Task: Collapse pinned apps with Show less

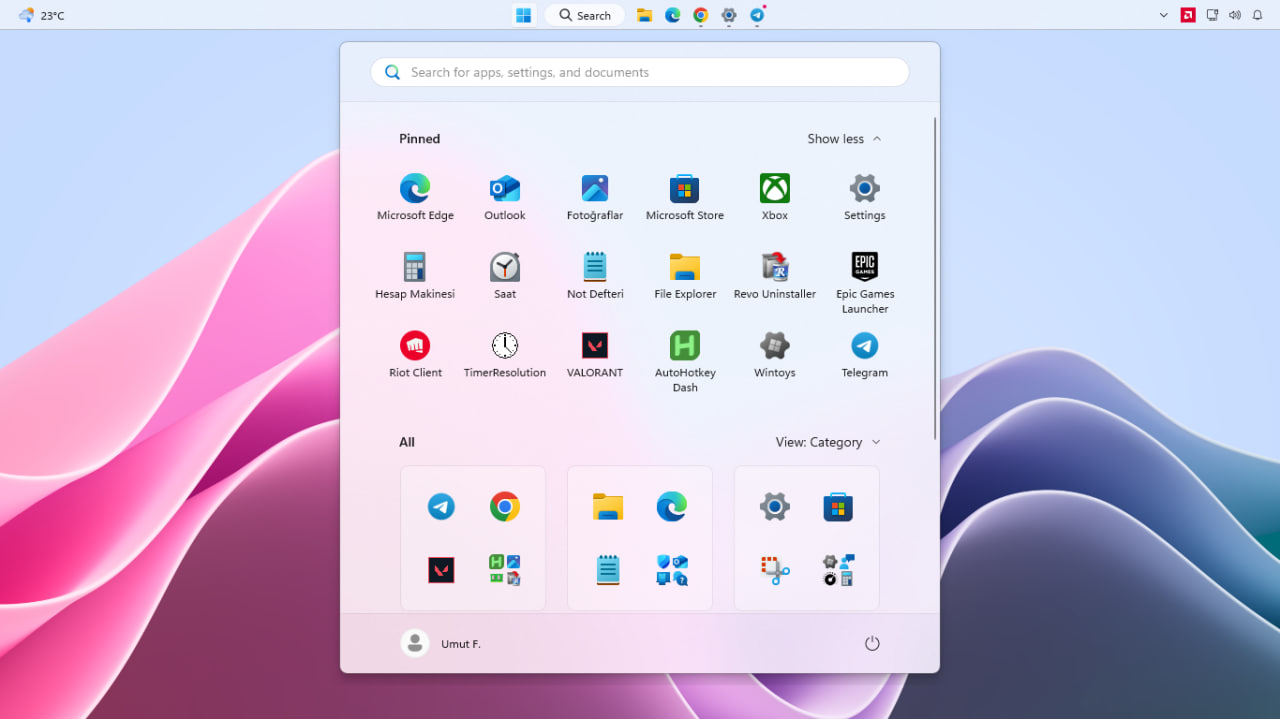Action: pos(845,139)
